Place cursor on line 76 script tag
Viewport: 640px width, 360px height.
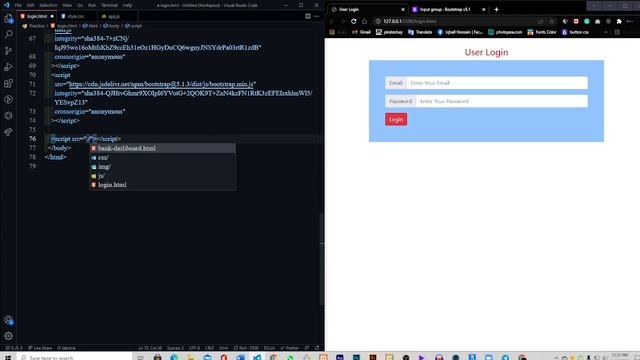pyautogui.click(x=86, y=139)
